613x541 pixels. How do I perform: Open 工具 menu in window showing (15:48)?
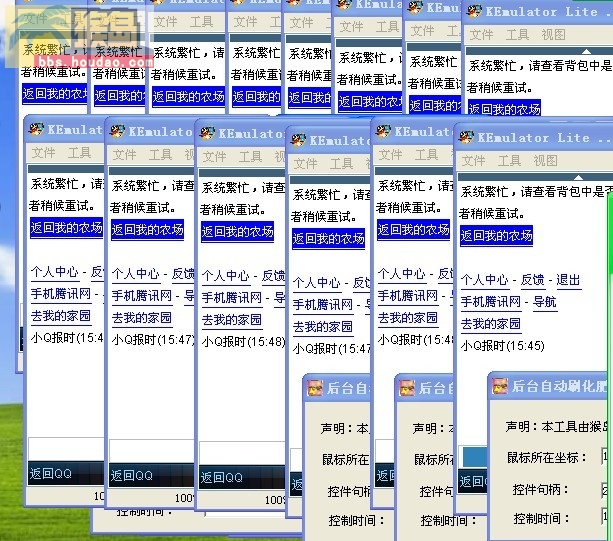[x=251, y=157]
